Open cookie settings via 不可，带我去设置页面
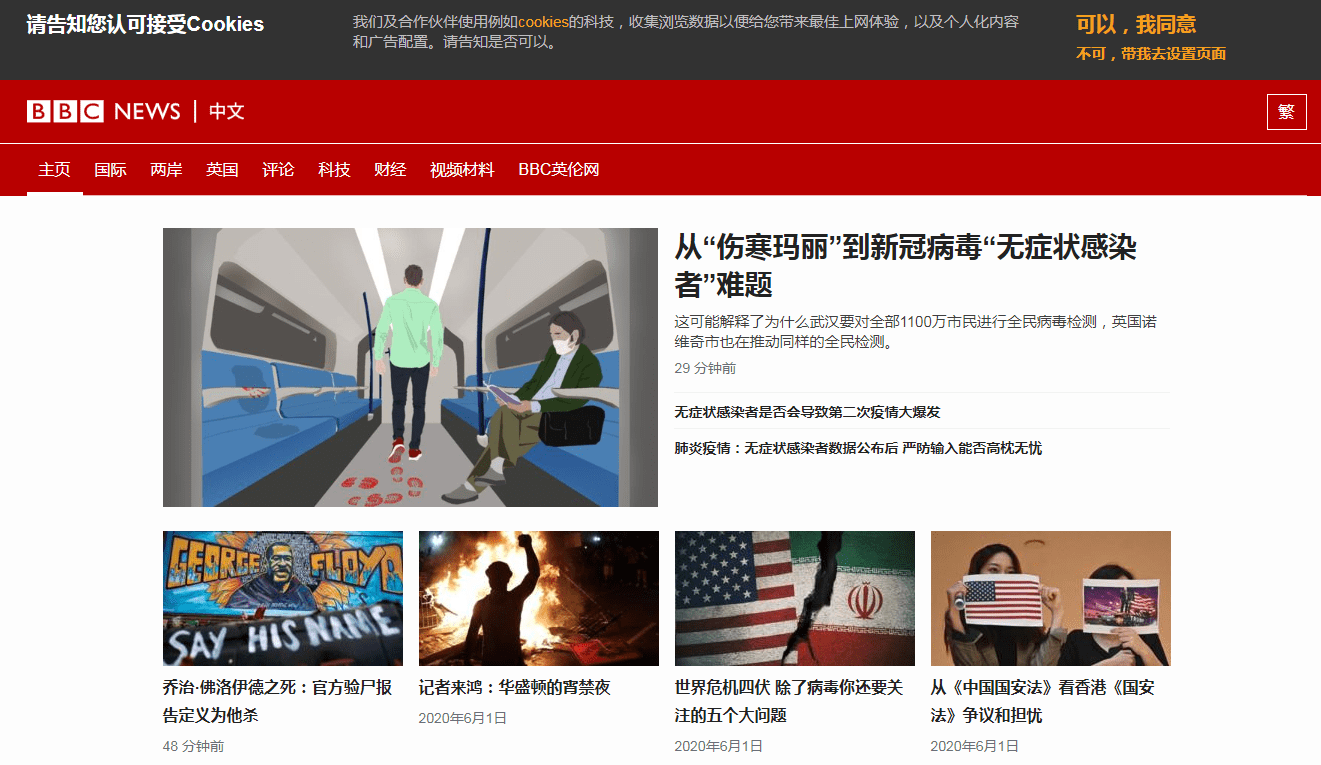1321x765 pixels. click(1150, 54)
